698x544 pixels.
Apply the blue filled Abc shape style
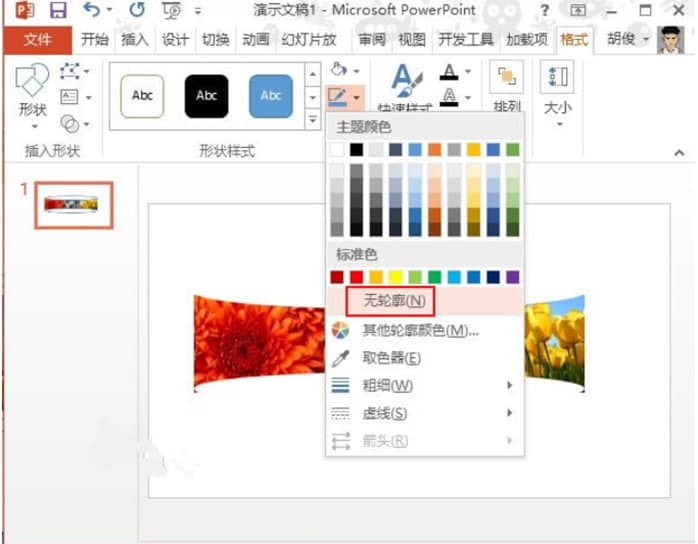(x=271, y=96)
